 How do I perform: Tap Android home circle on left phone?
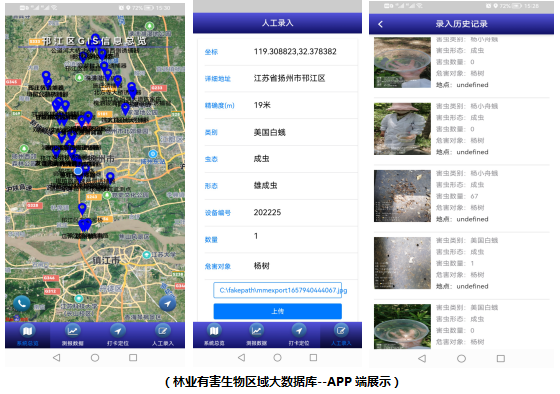95,358
